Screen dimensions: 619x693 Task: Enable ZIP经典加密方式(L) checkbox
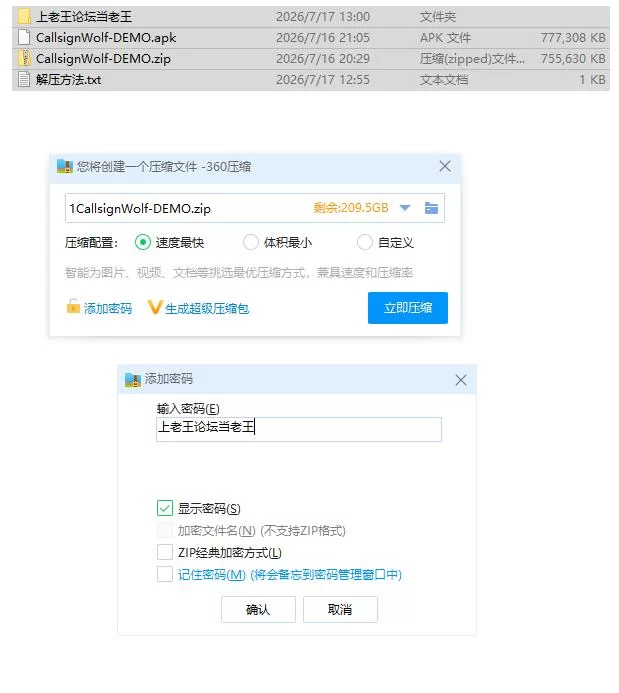coord(165,552)
